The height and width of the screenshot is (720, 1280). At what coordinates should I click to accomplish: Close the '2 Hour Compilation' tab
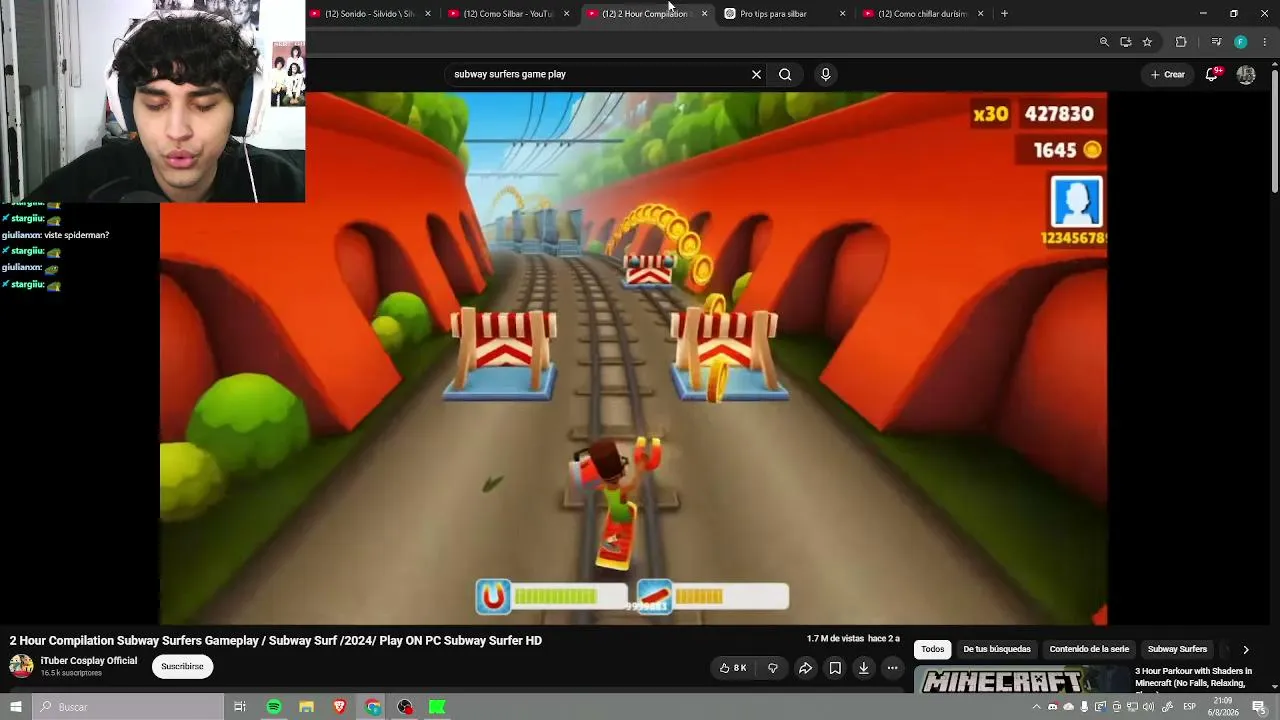(704, 14)
